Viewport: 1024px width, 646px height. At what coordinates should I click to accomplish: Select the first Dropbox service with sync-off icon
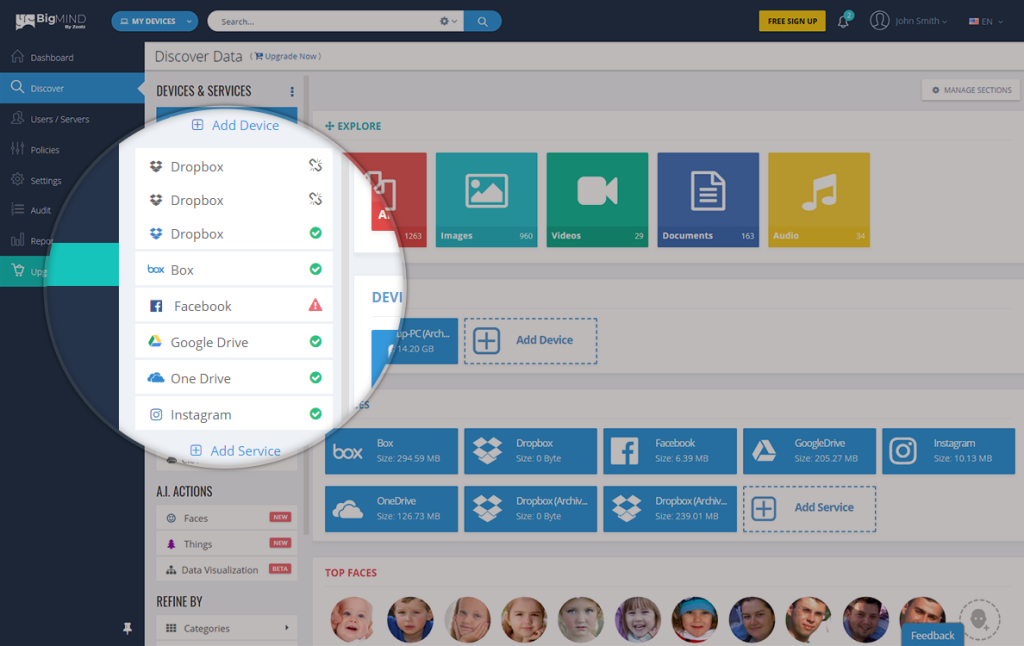click(x=234, y=167)
